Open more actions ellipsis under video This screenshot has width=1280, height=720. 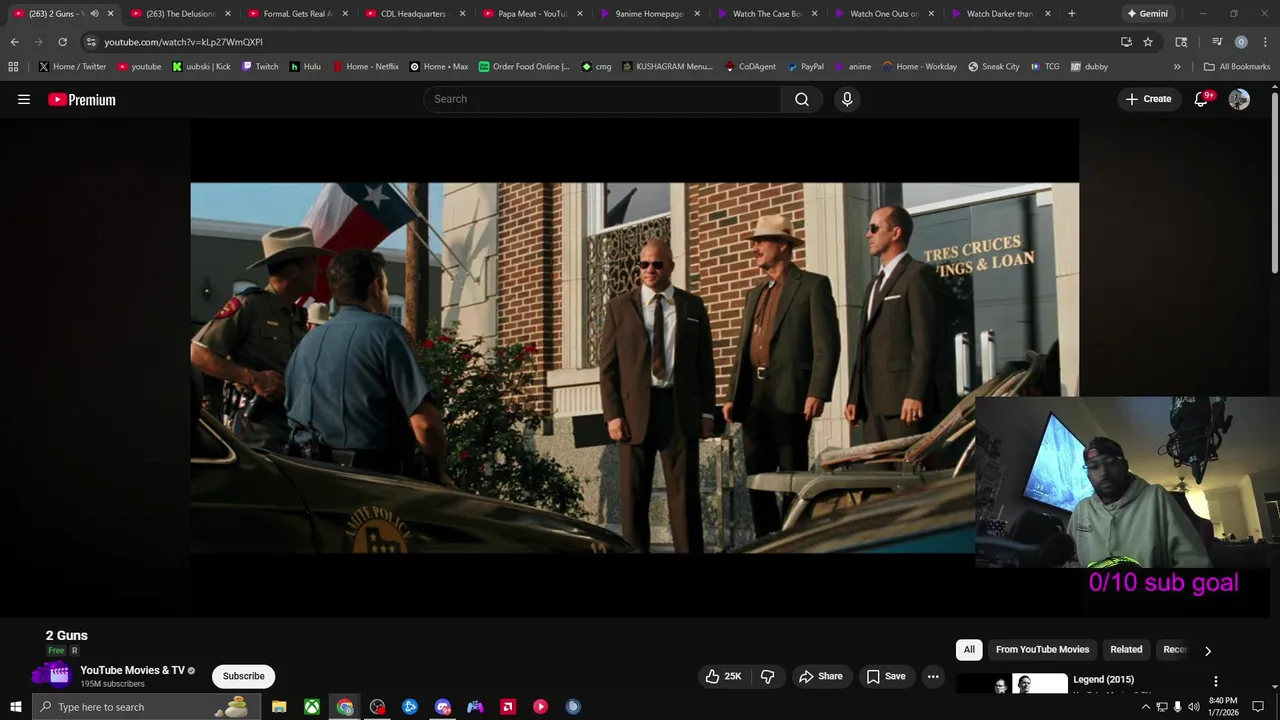(933, 676)
